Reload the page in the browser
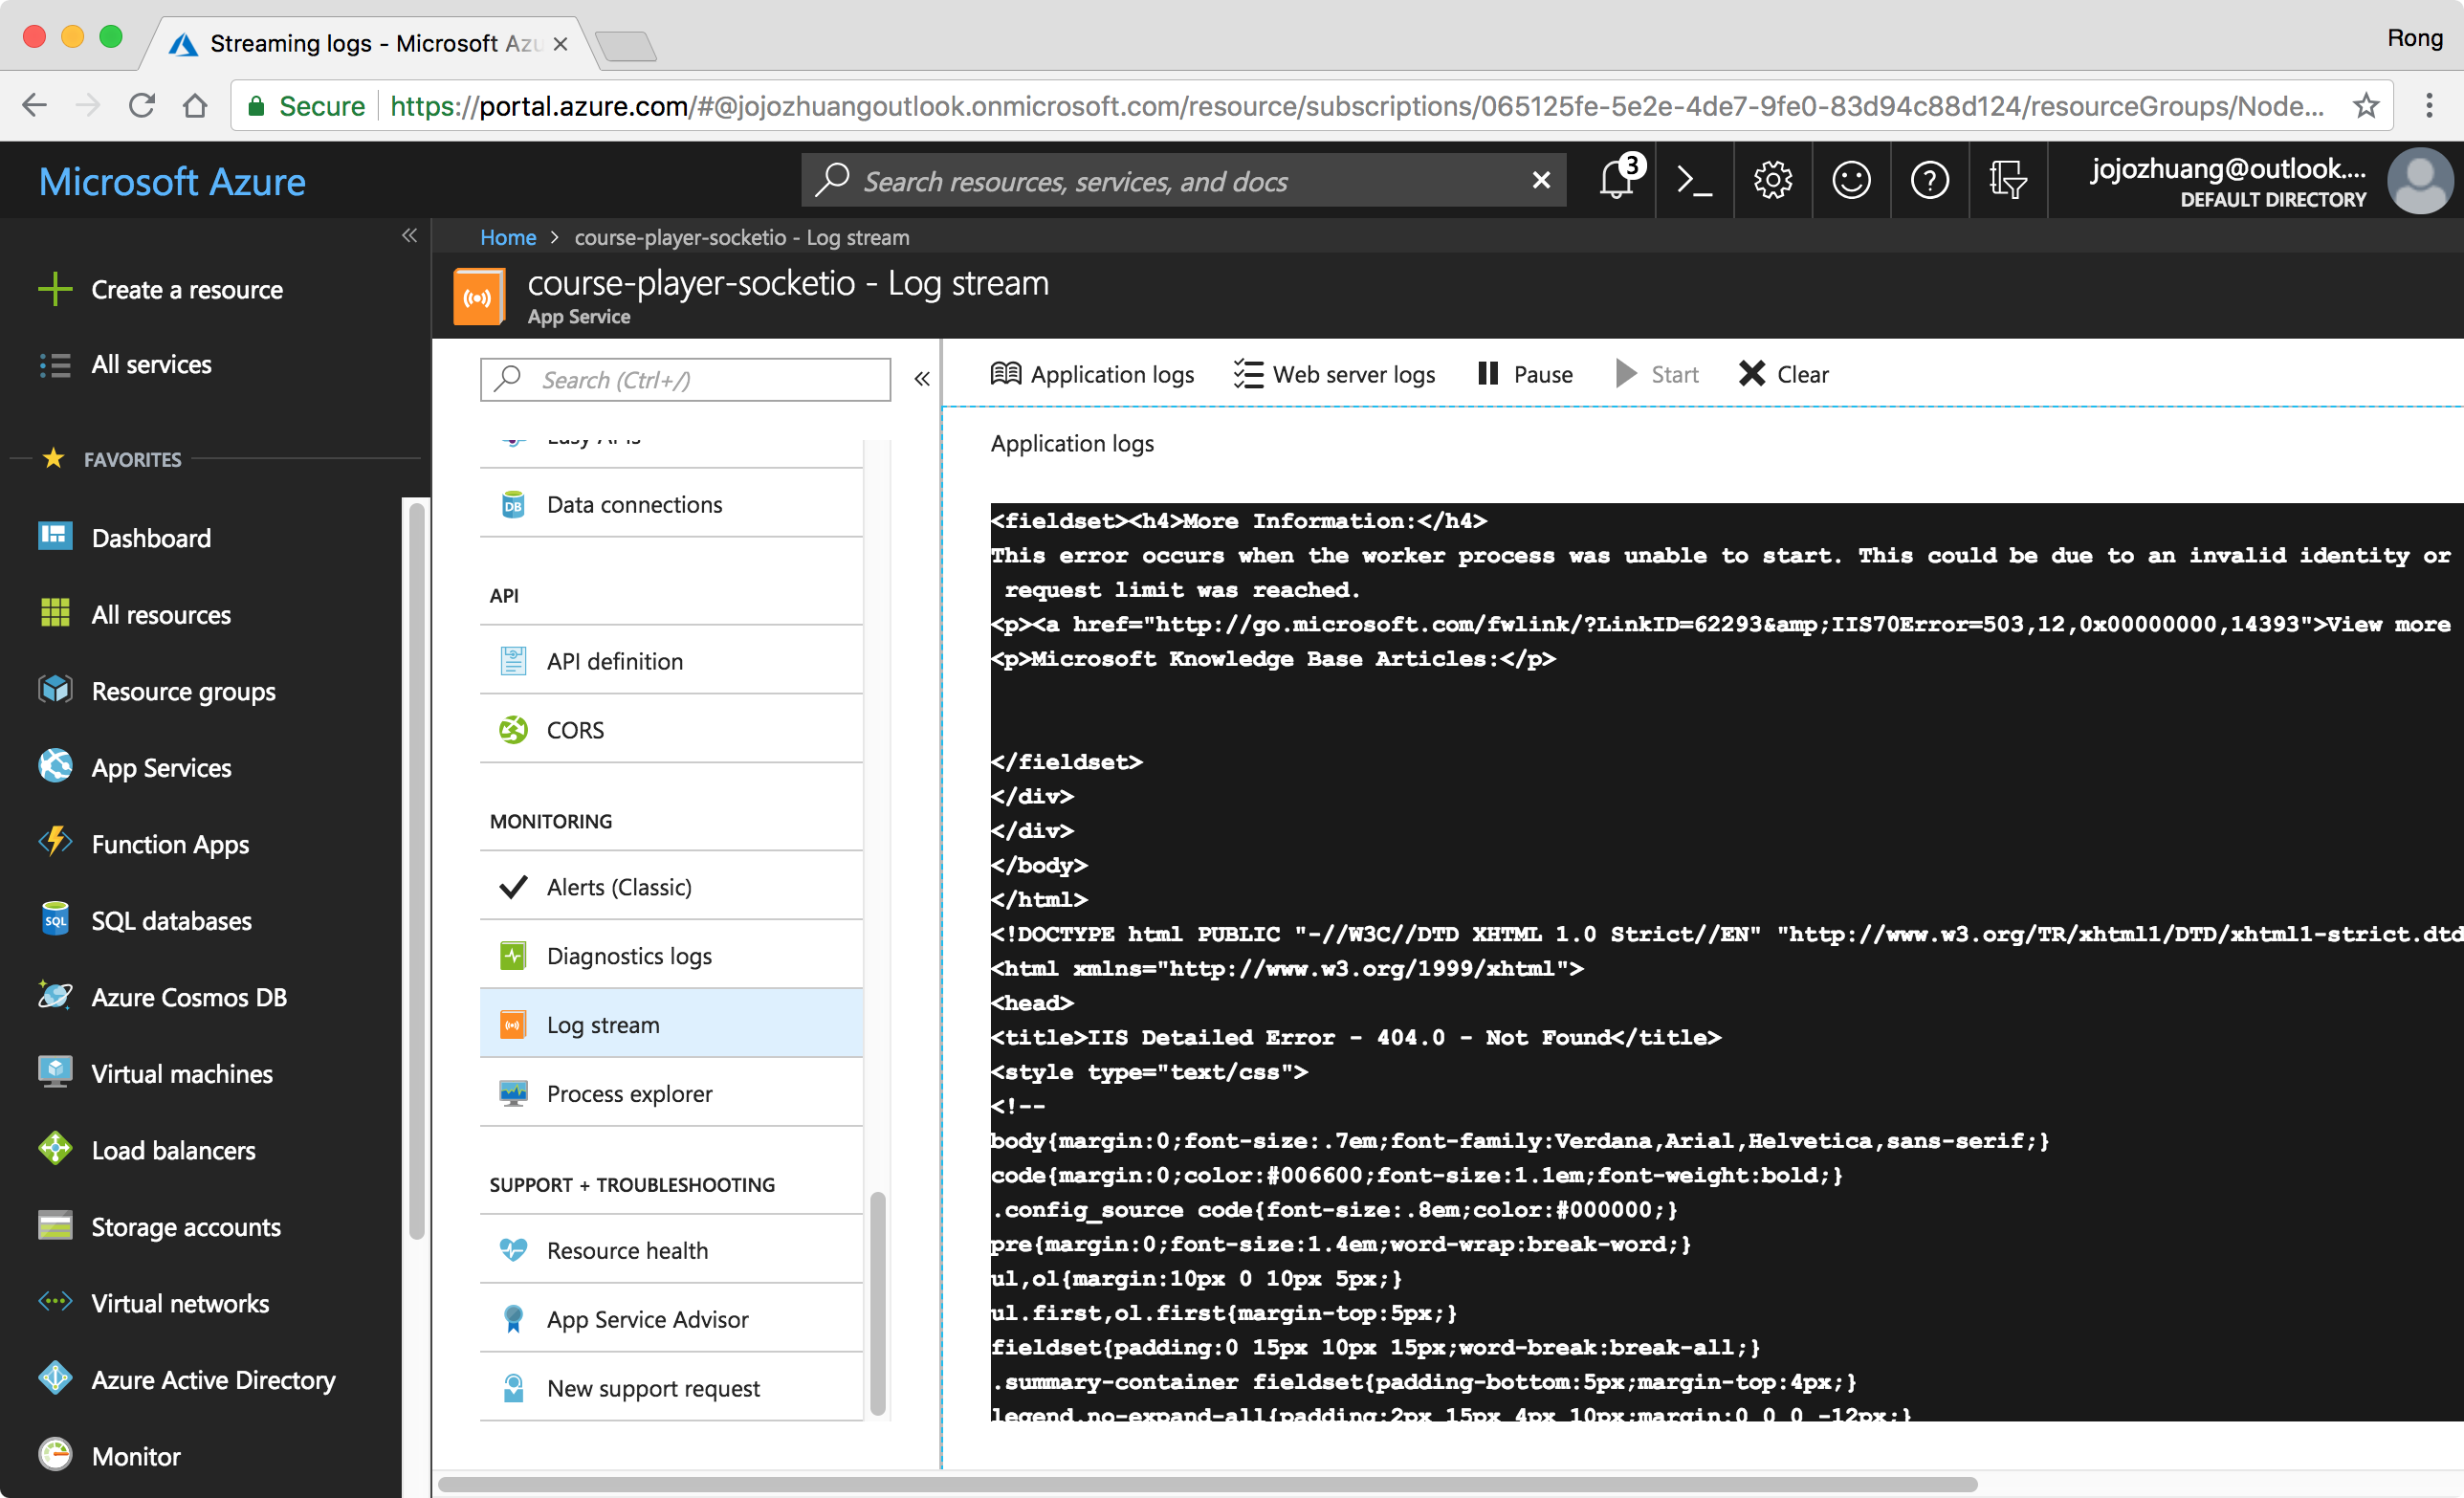The height and width of the screenshot is (1498, 2464). 142,105
